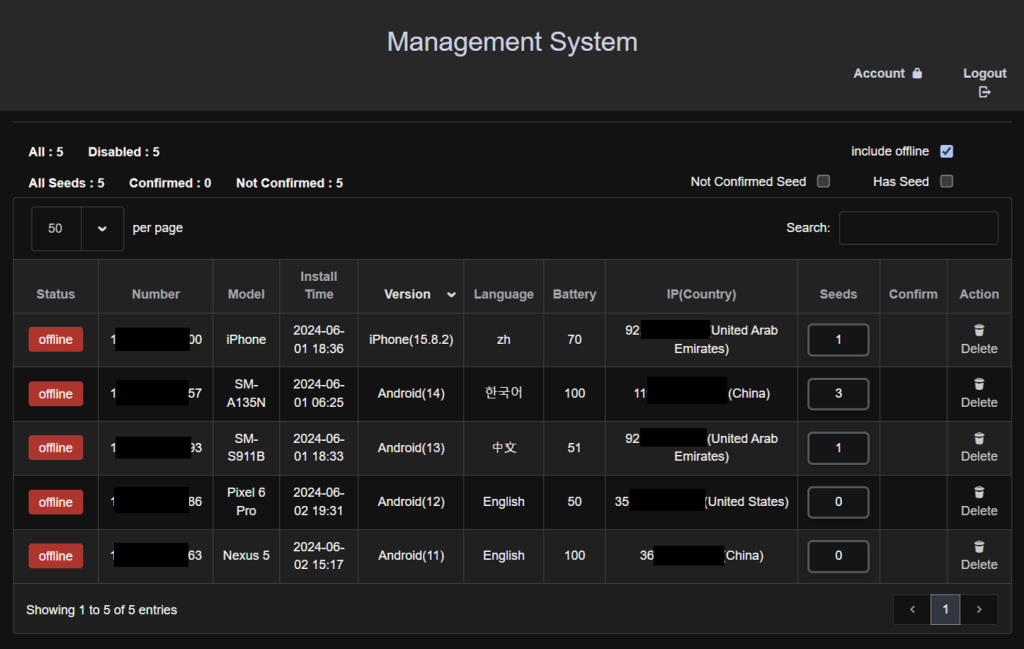This screenshot has height=649, width=1024.
Task: Click inside the Search input box
Action: coord(918,228)
